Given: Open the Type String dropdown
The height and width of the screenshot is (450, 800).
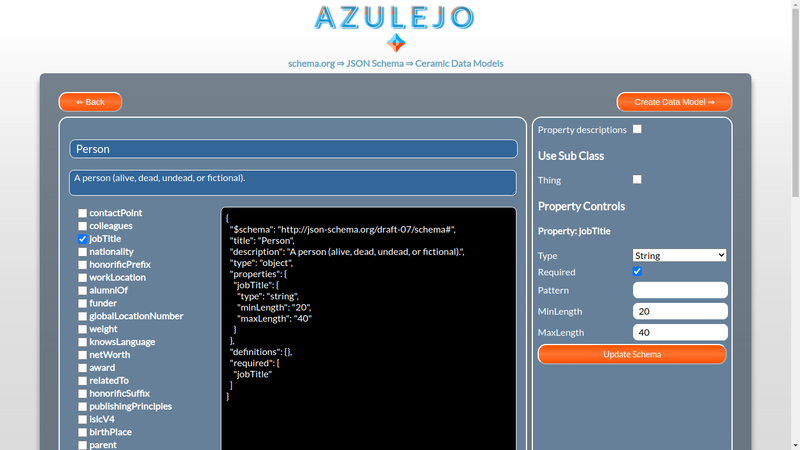Looking at the screenshot, I should click(679, 255).
